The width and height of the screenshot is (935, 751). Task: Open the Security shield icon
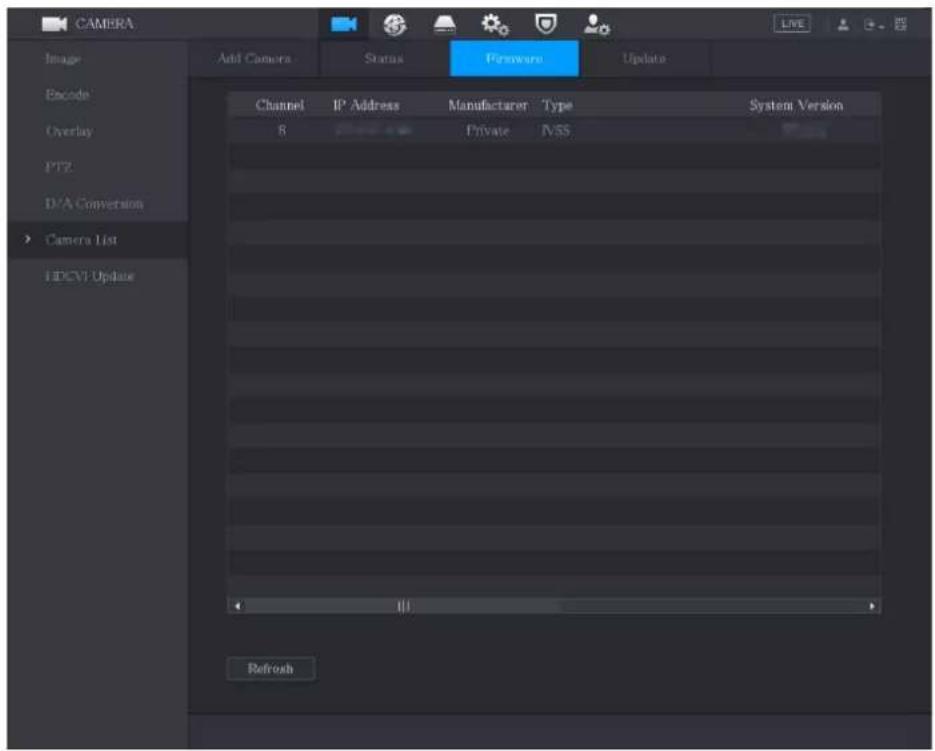[546, 24]
